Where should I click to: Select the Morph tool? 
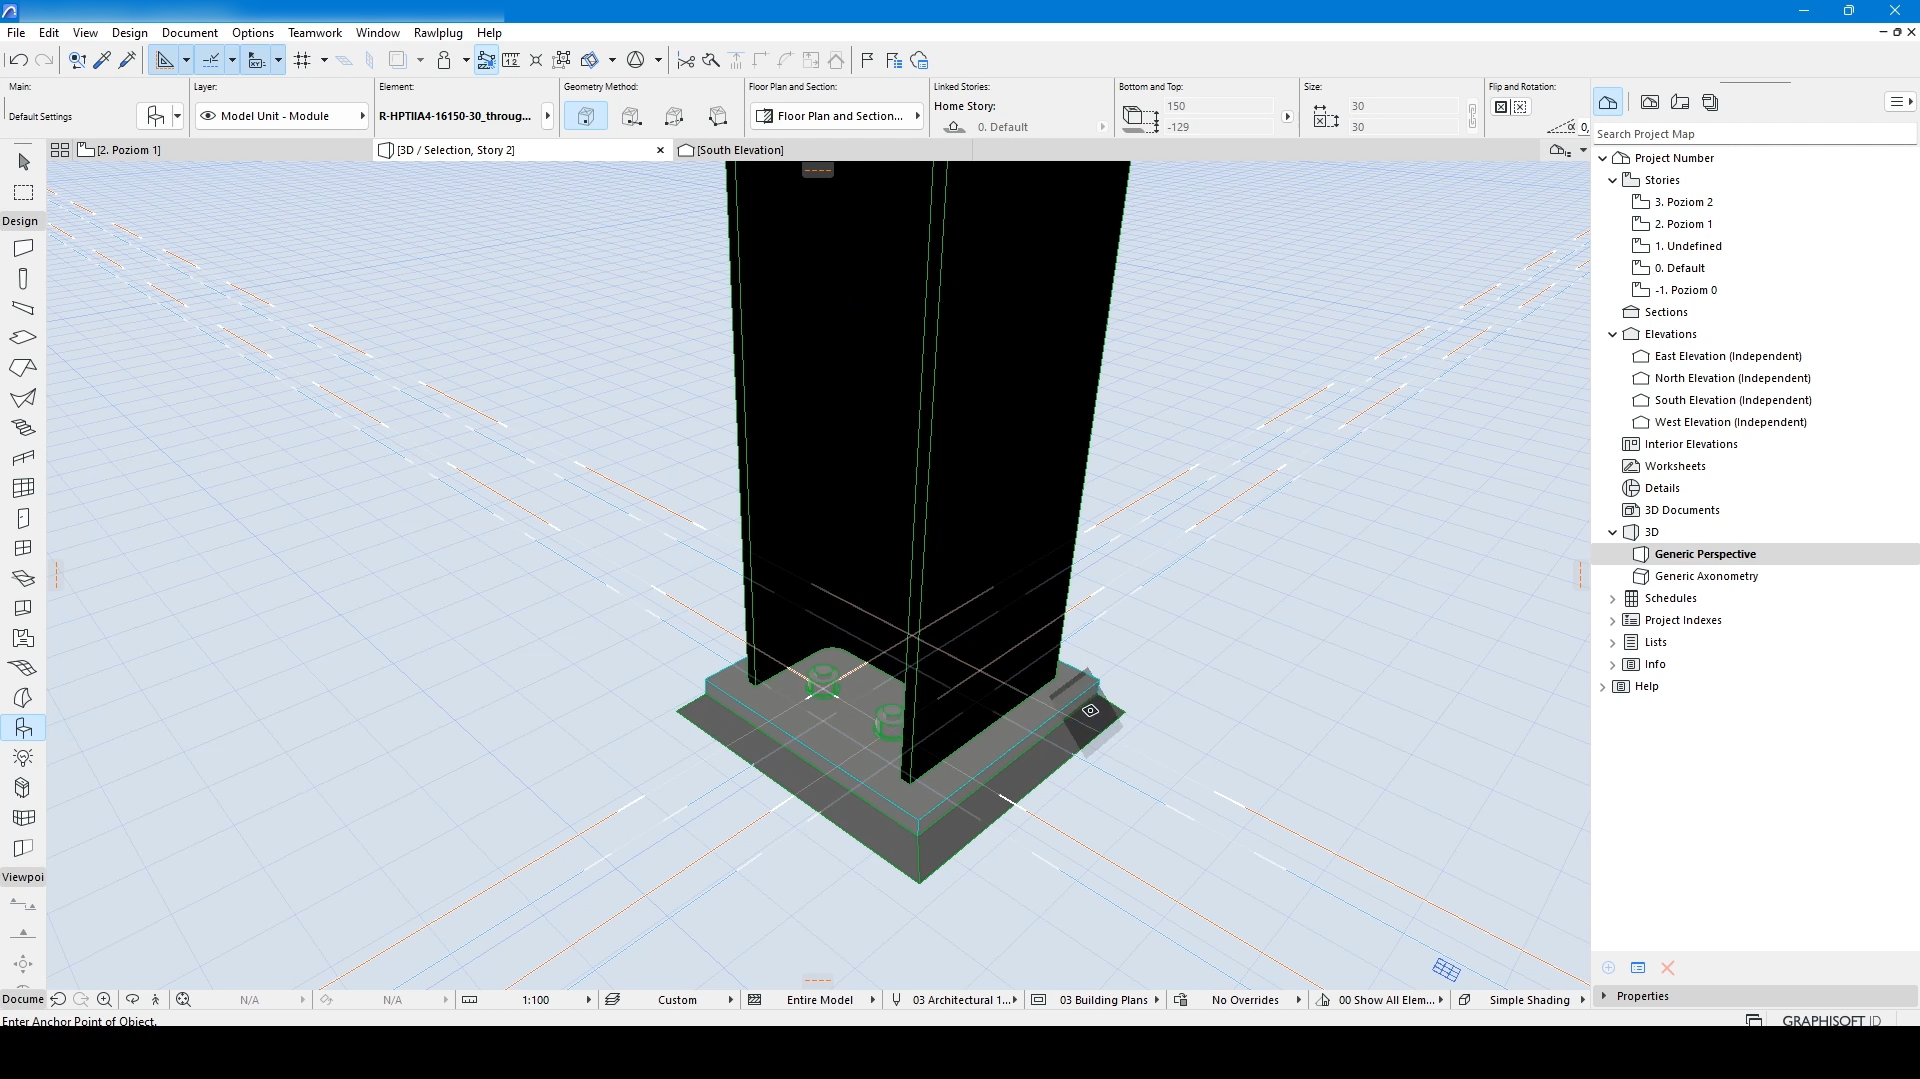coord(23,698)
